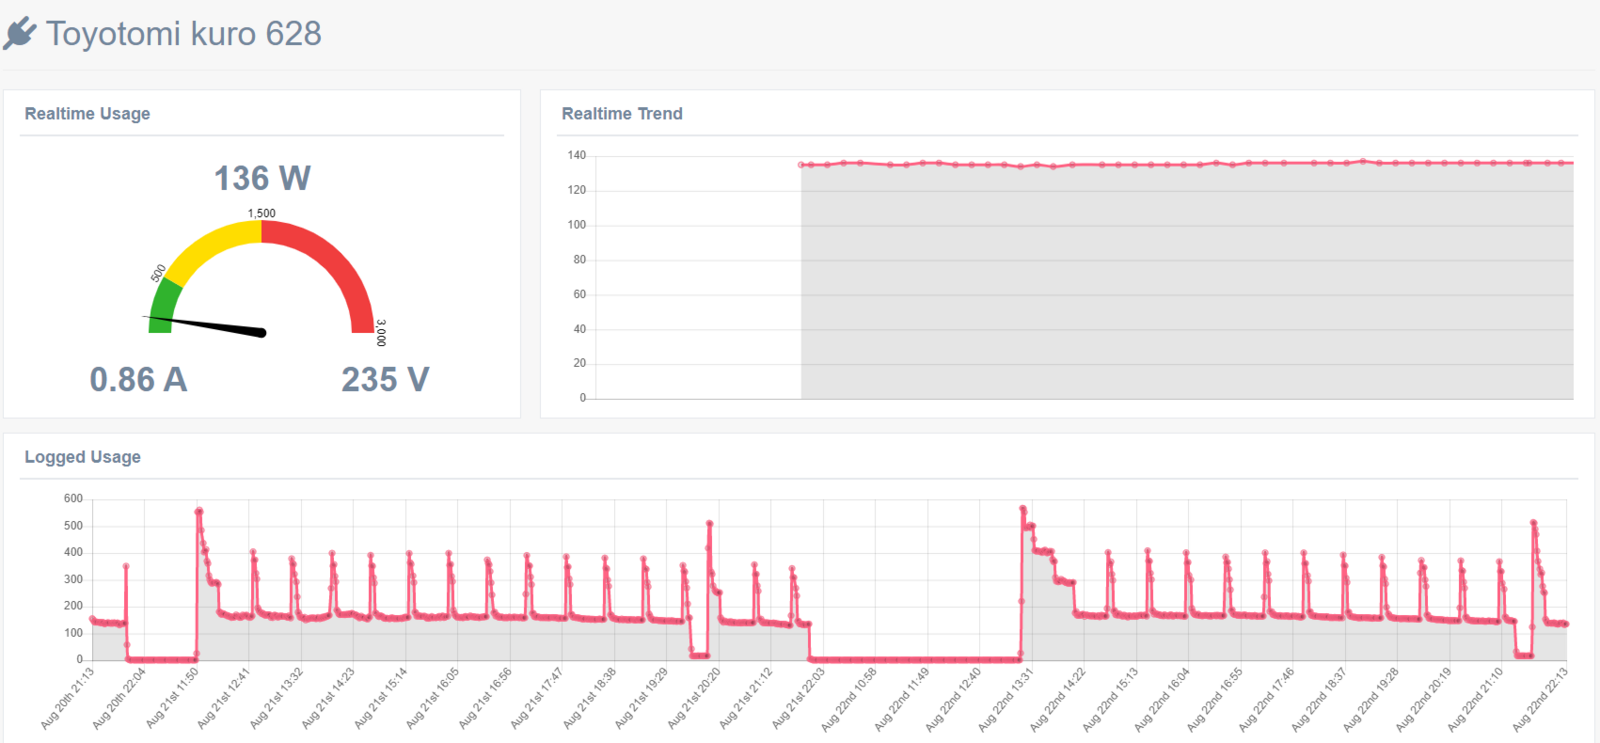Click the '0.86 A' current reading

138,380
